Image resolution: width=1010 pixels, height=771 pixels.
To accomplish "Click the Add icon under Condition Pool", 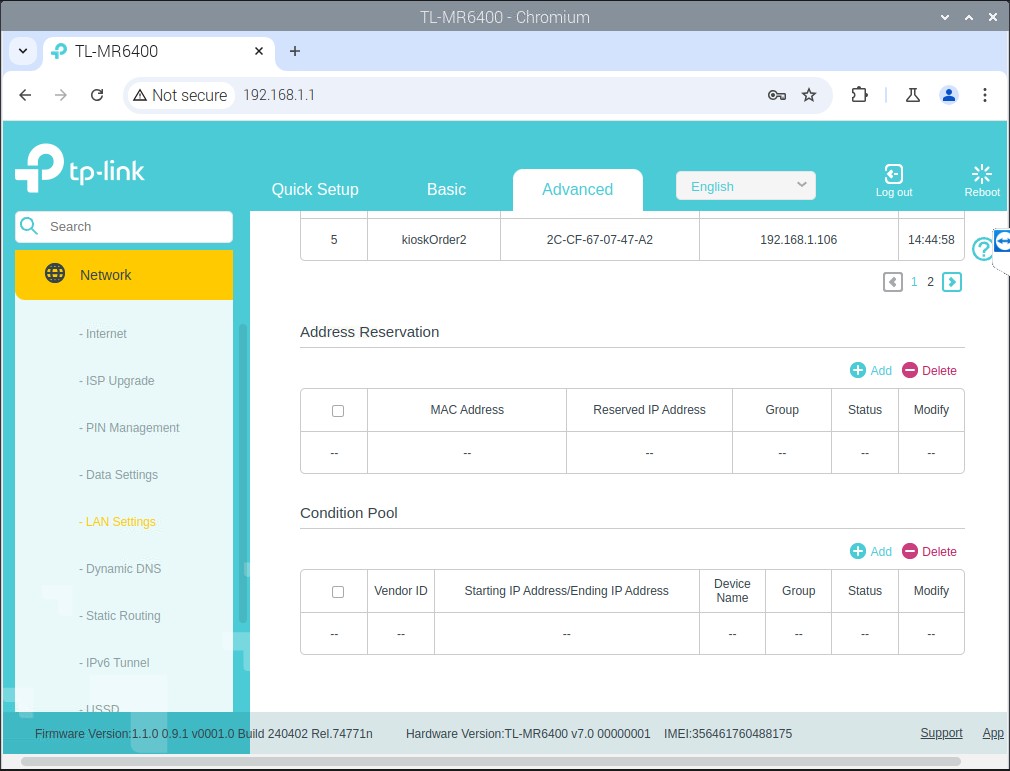I will [858, 551].
